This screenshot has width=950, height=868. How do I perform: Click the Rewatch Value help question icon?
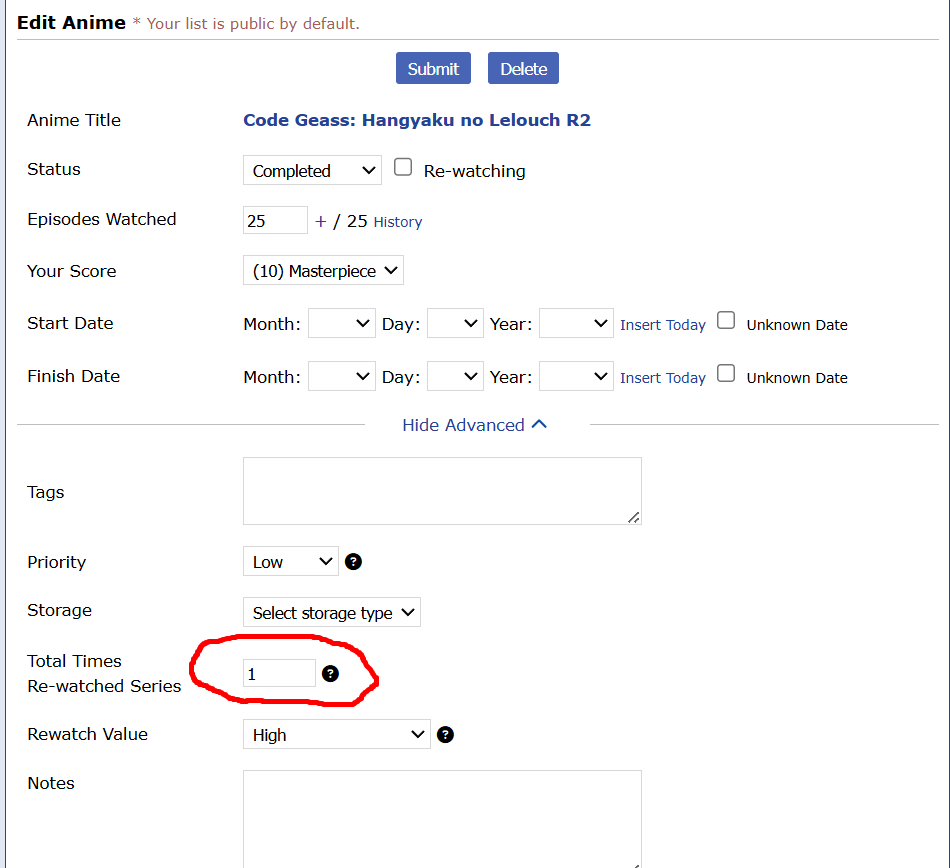pos(445,735)
